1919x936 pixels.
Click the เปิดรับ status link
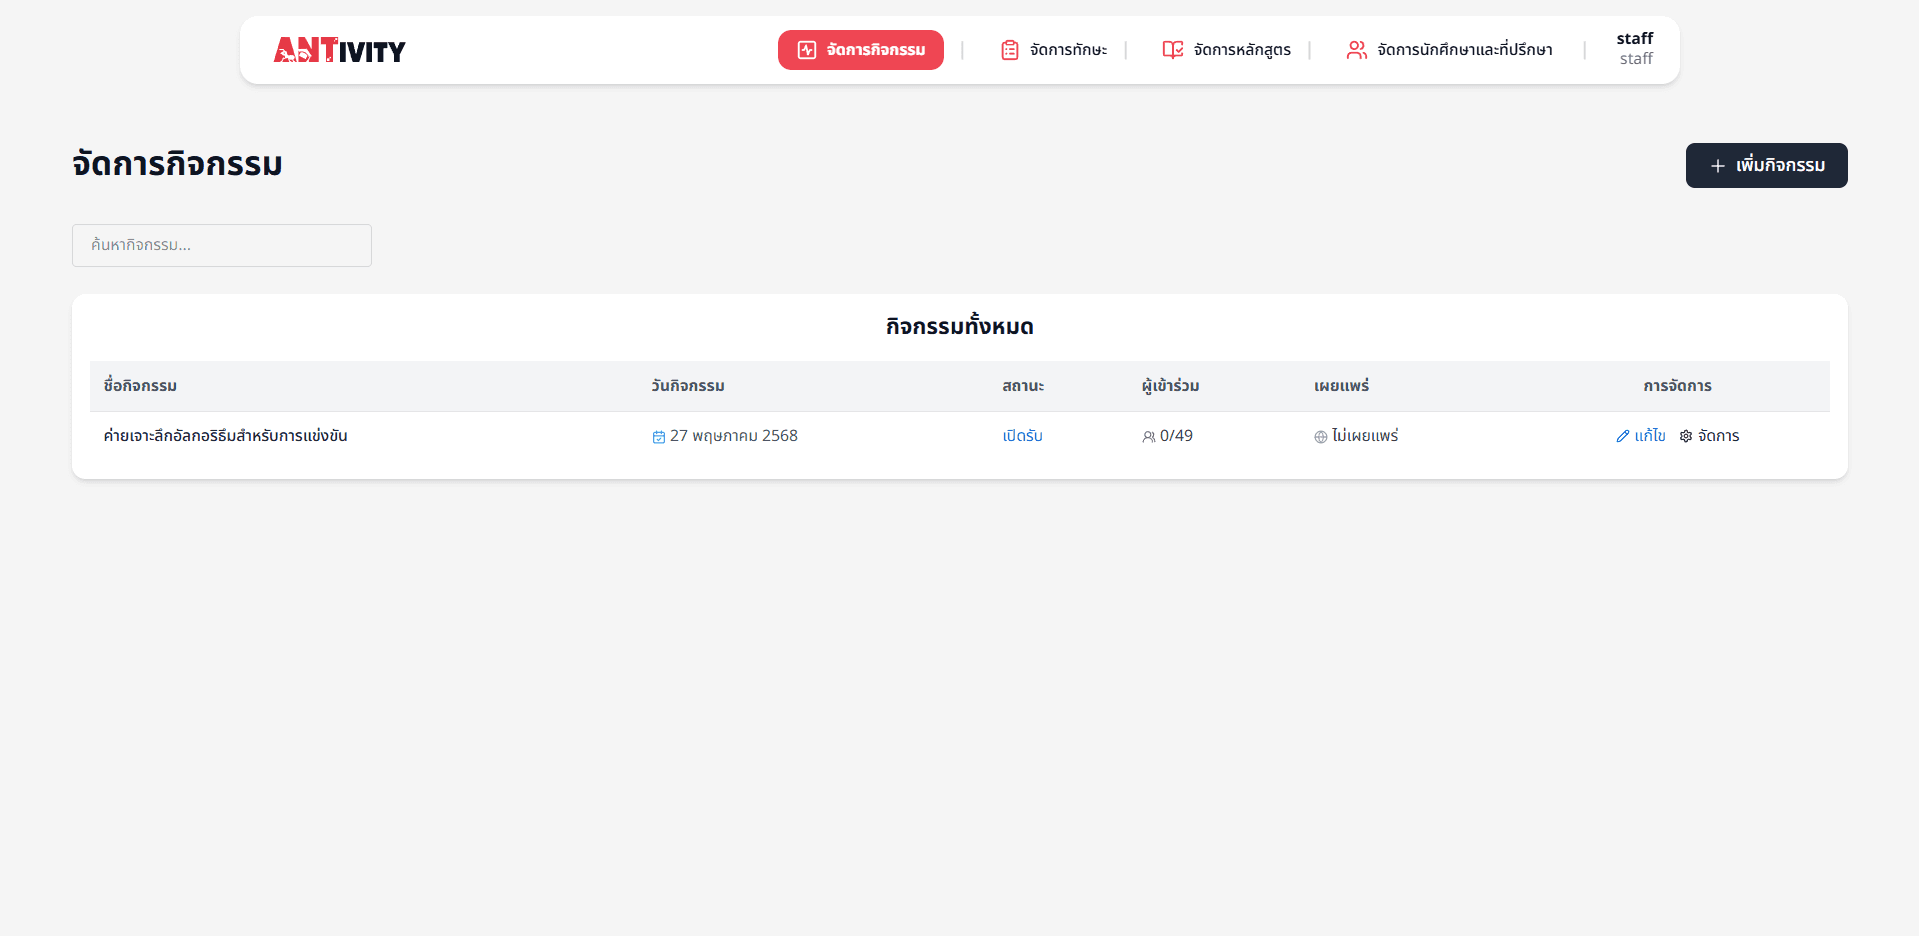(1022, 436)
